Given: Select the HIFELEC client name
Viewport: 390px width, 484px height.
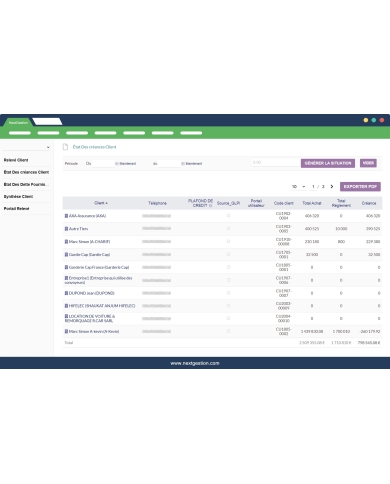Looking at the screenshot, I should click(102, 306).
